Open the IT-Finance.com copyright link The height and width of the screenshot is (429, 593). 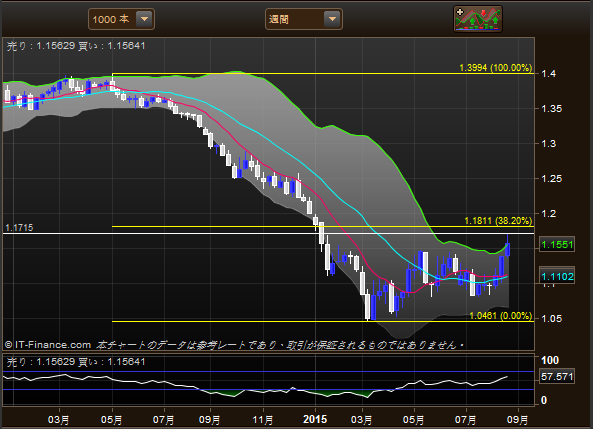pyautogui.click(x=48, y=345)
